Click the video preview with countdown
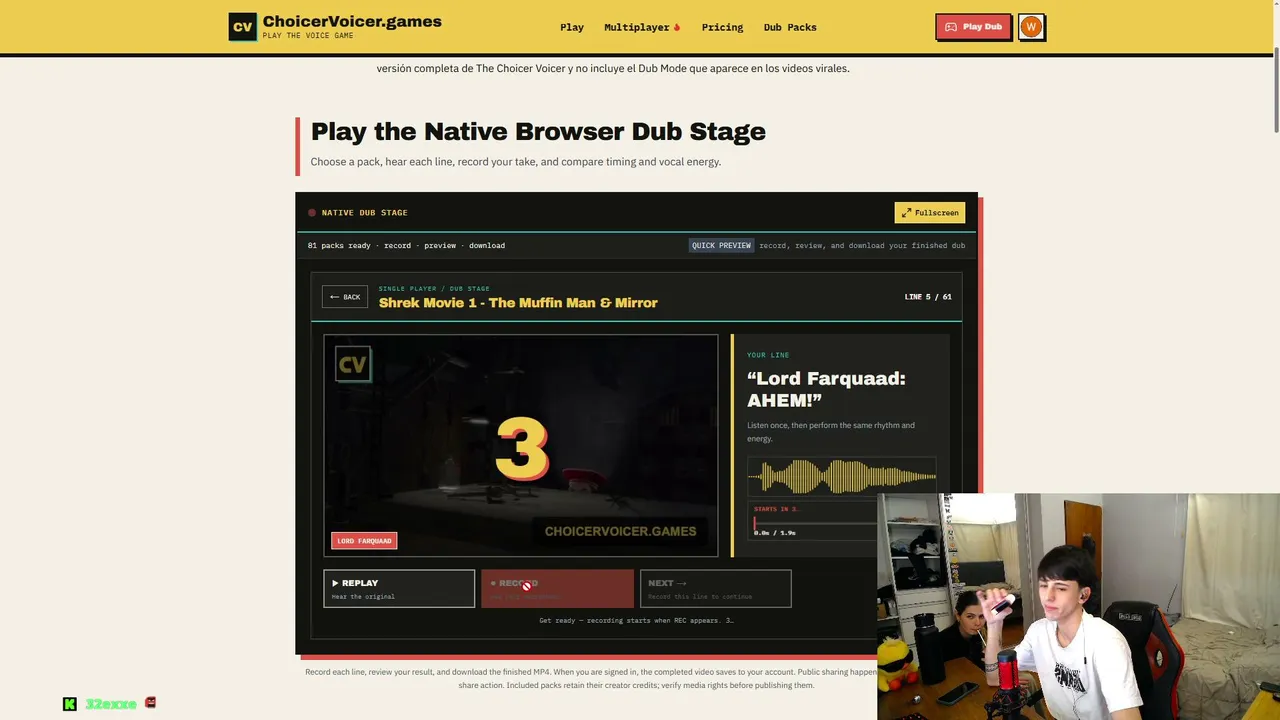This screenshot has height=720, width=1280. pyautogui.click(x=521, y=445)
